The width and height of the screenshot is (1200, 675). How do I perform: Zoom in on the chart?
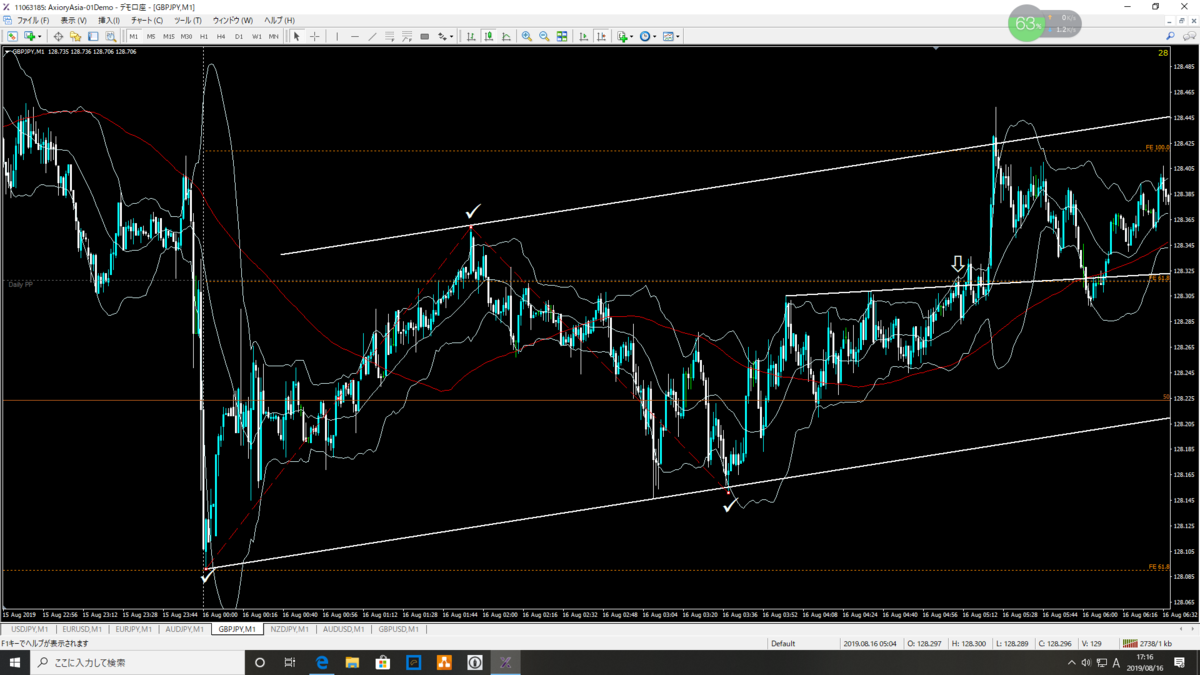tap(527, 36)
